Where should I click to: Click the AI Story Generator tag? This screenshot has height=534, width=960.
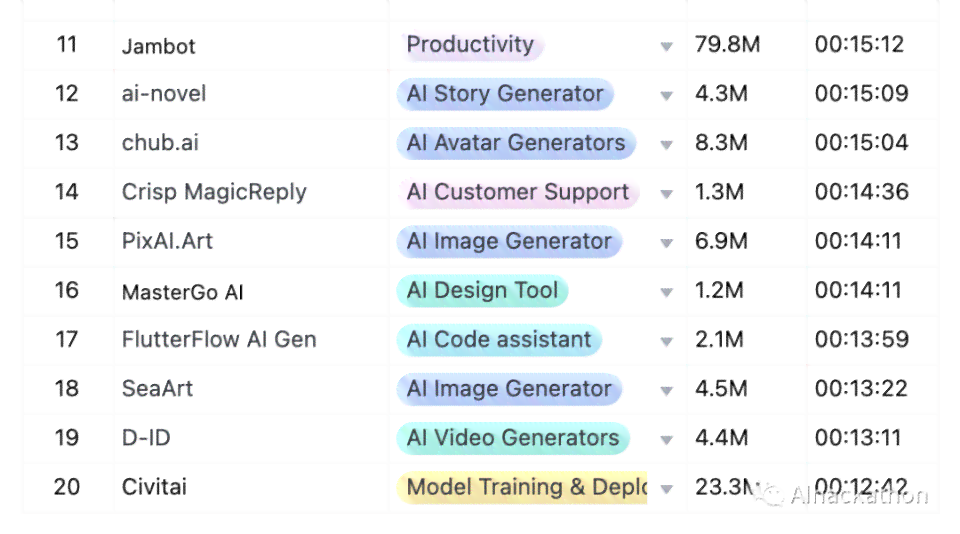point(505,94)
